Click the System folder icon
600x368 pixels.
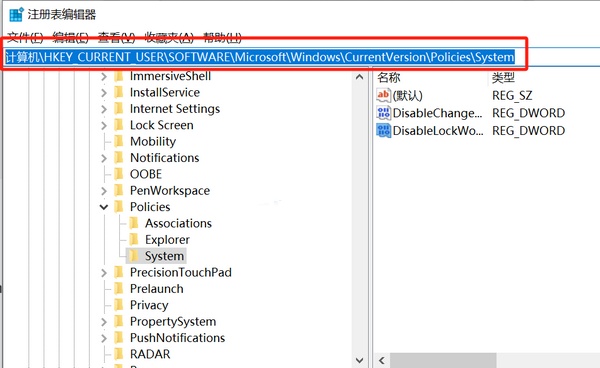[x=134, y=256]
